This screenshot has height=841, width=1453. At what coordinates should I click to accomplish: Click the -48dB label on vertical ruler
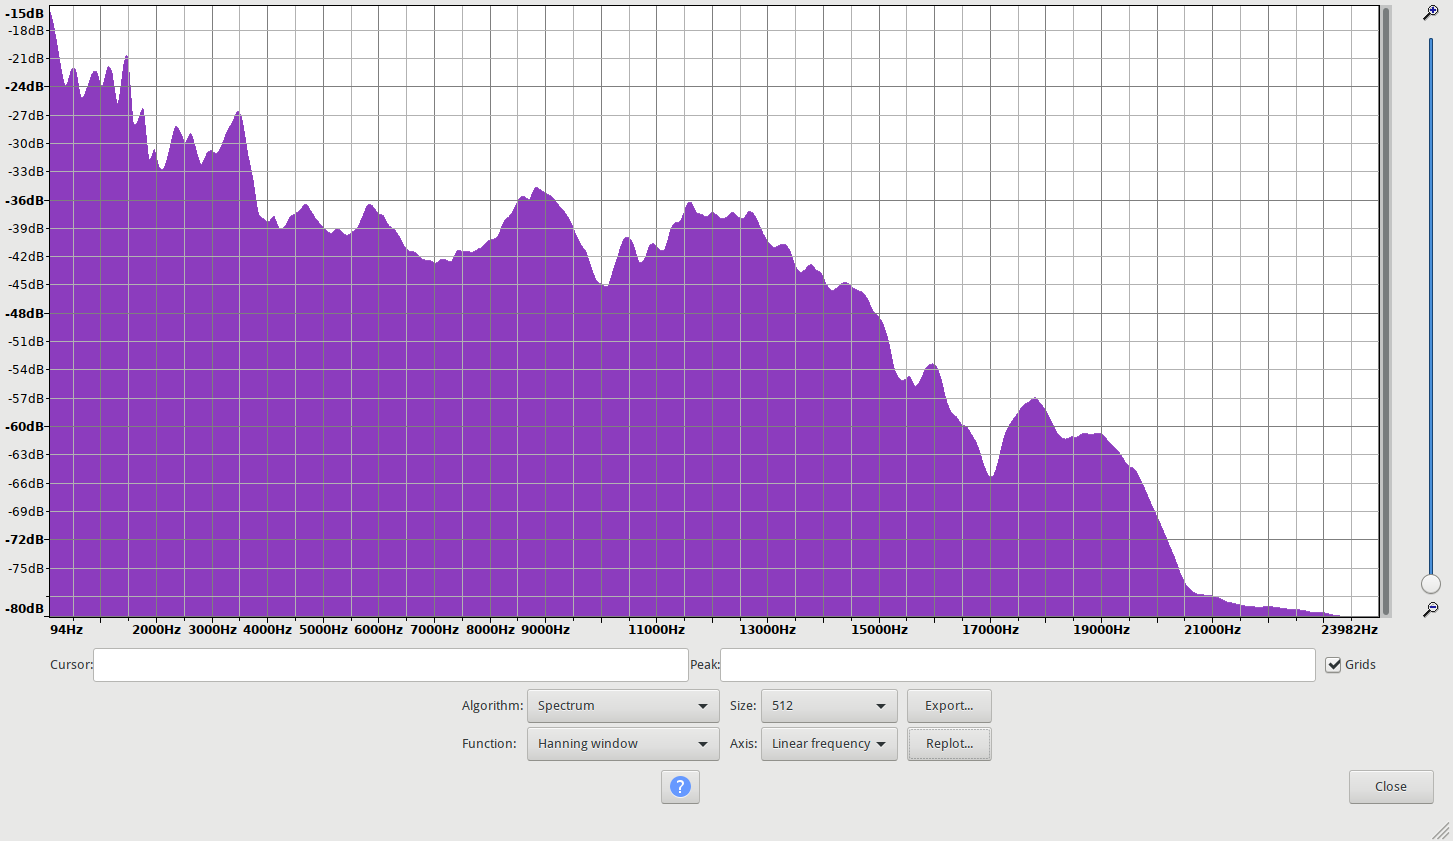click(25, 314)
